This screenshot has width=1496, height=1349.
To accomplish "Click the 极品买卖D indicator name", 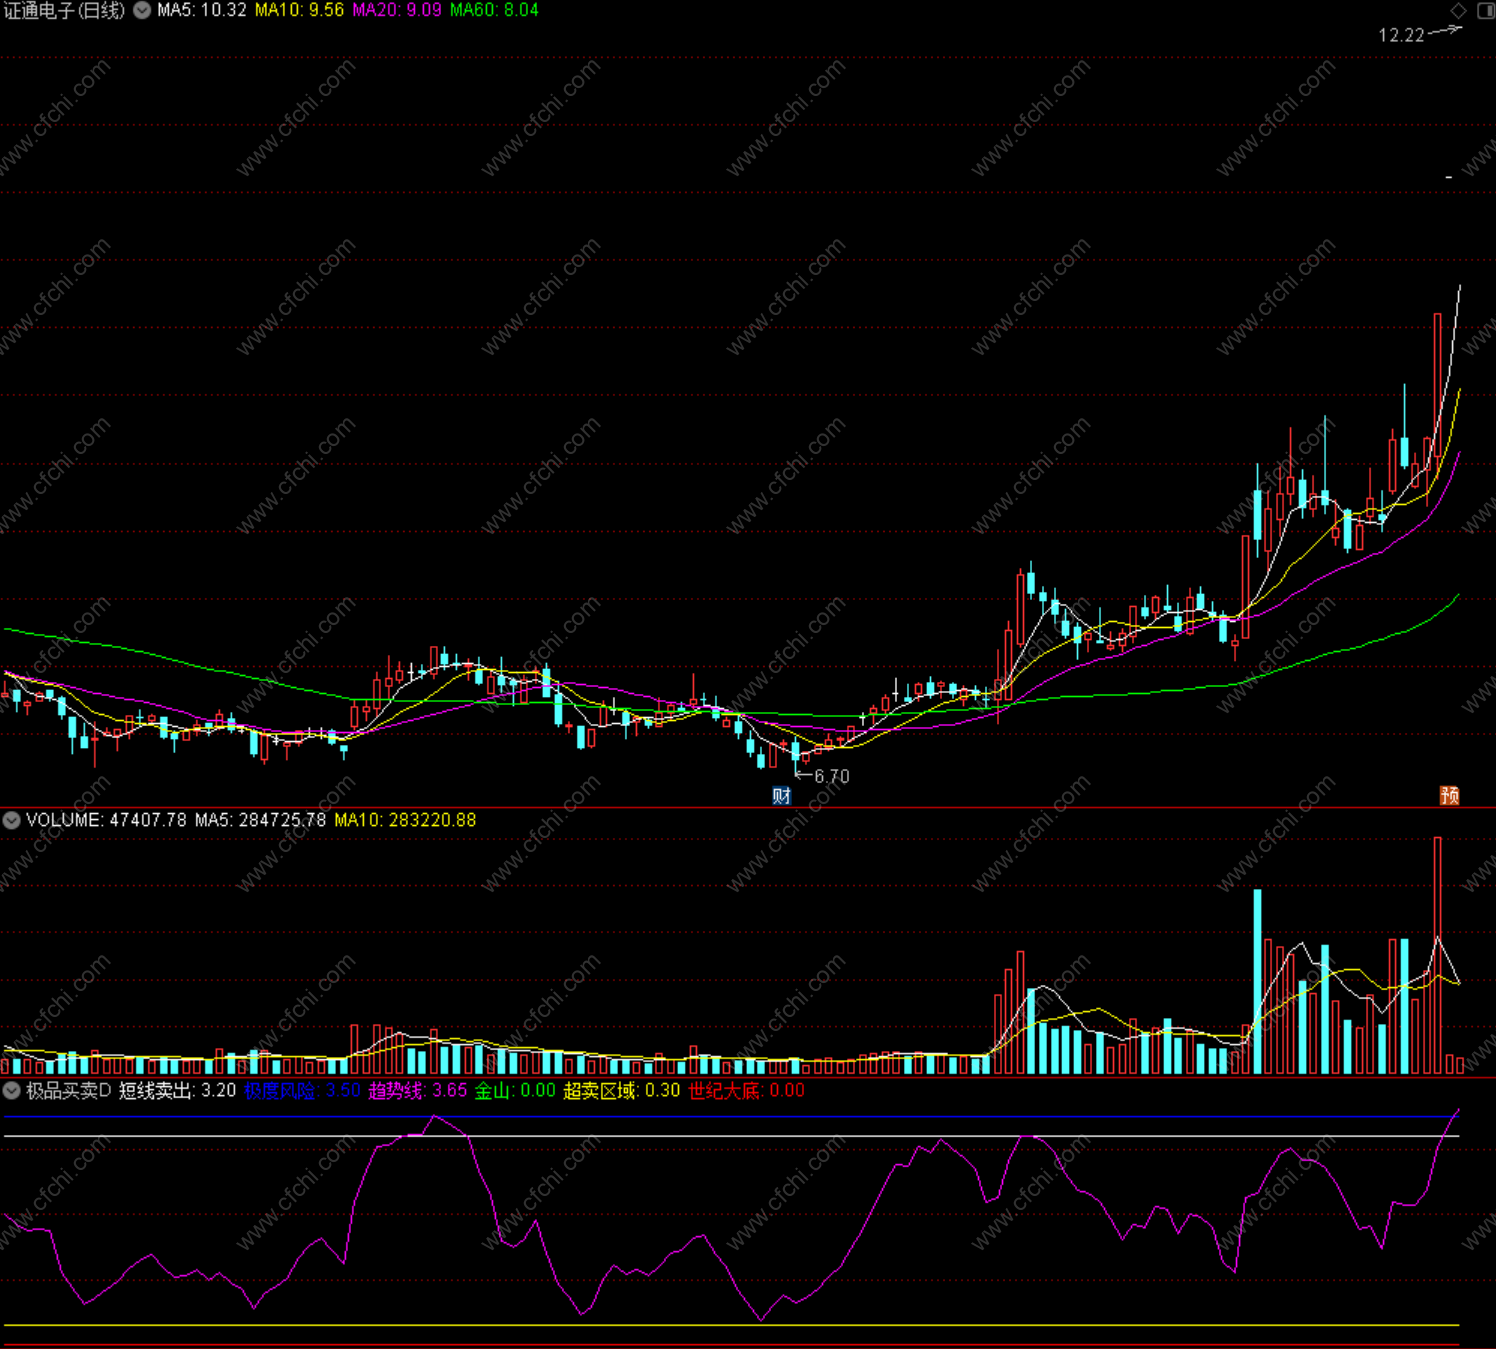I will pos(69,1091).
